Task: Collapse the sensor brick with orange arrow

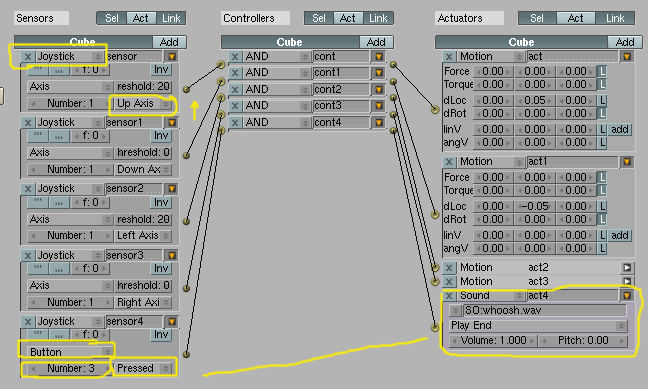Action: click(172, 57)
